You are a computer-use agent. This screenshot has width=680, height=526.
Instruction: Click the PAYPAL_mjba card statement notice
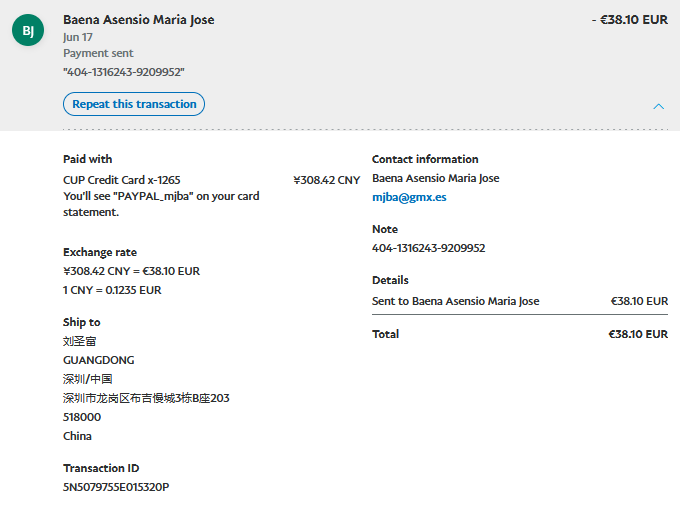tap(161, 204)
